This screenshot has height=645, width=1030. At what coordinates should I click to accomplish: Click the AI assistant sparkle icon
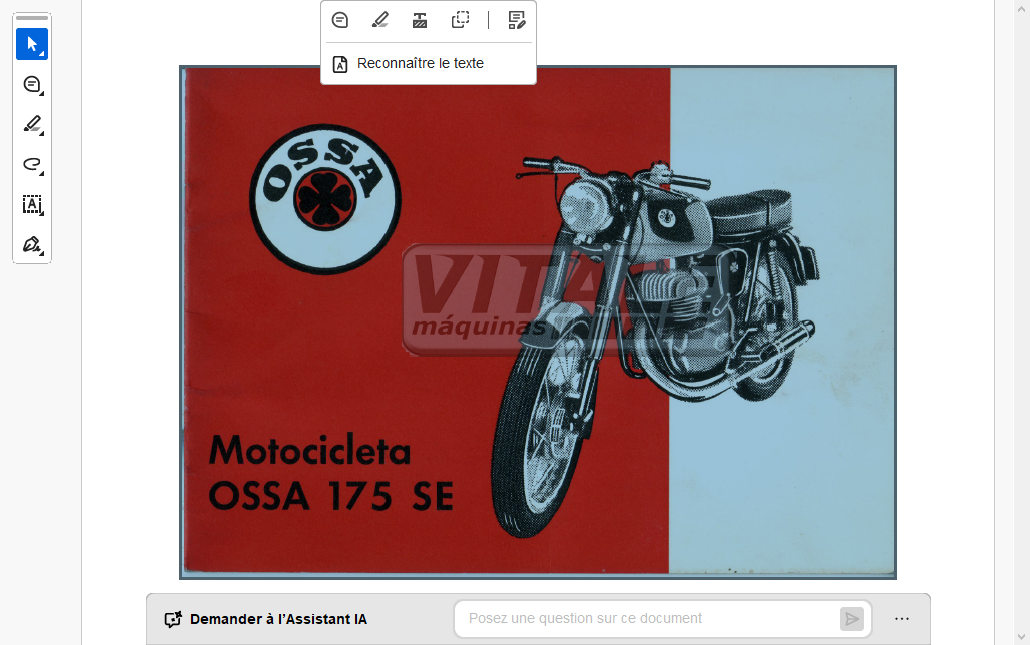[173, 619]
